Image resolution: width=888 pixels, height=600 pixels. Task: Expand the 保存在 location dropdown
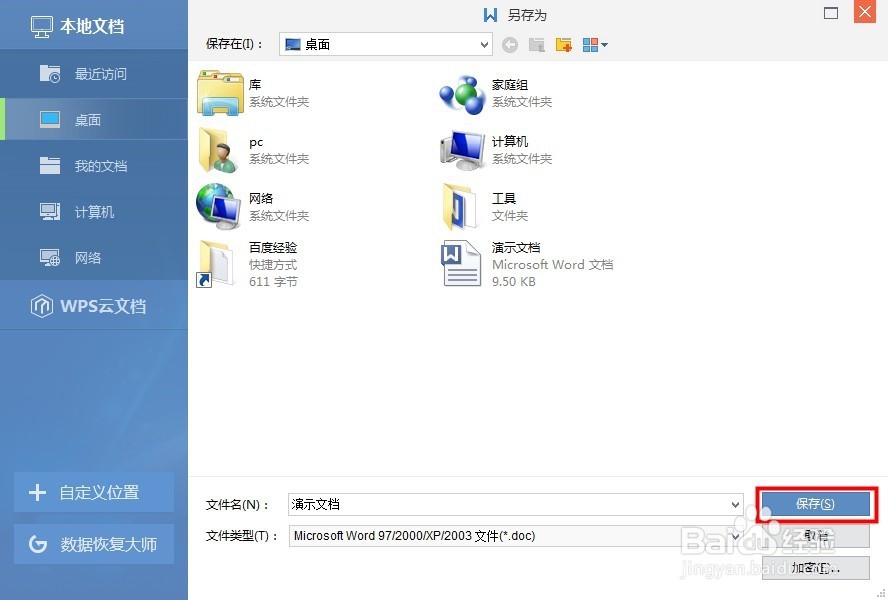pos(483,44)
